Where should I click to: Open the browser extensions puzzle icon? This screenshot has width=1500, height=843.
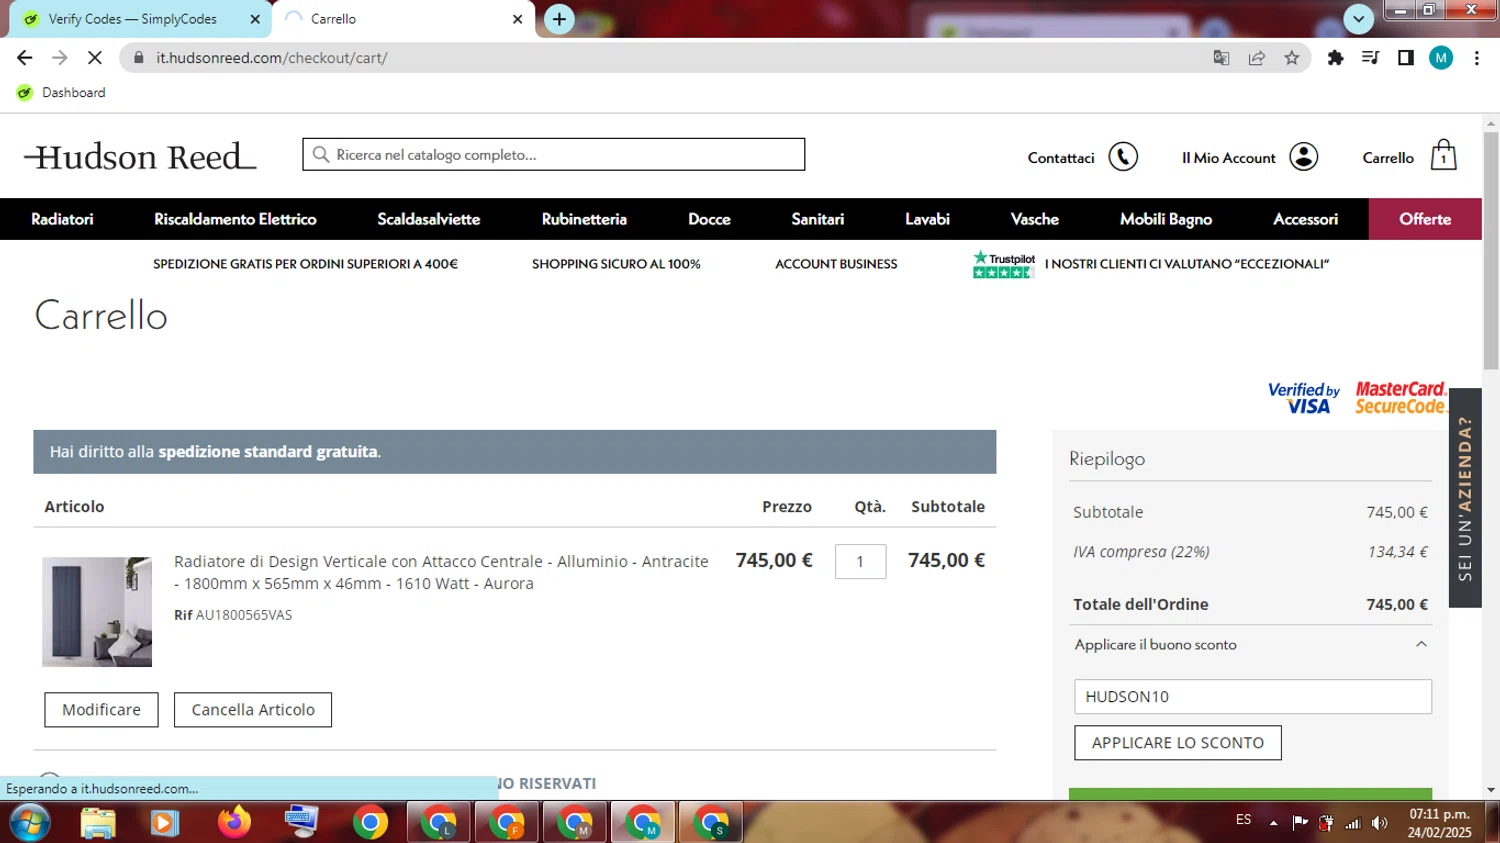[1335, 58]
